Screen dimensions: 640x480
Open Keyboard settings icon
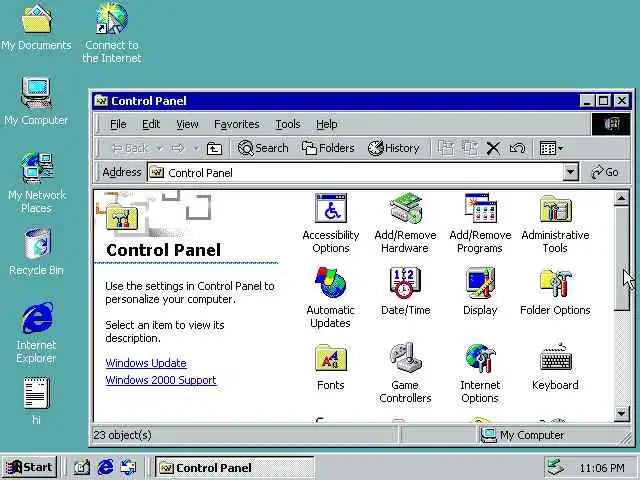click(x=555, y=367)
